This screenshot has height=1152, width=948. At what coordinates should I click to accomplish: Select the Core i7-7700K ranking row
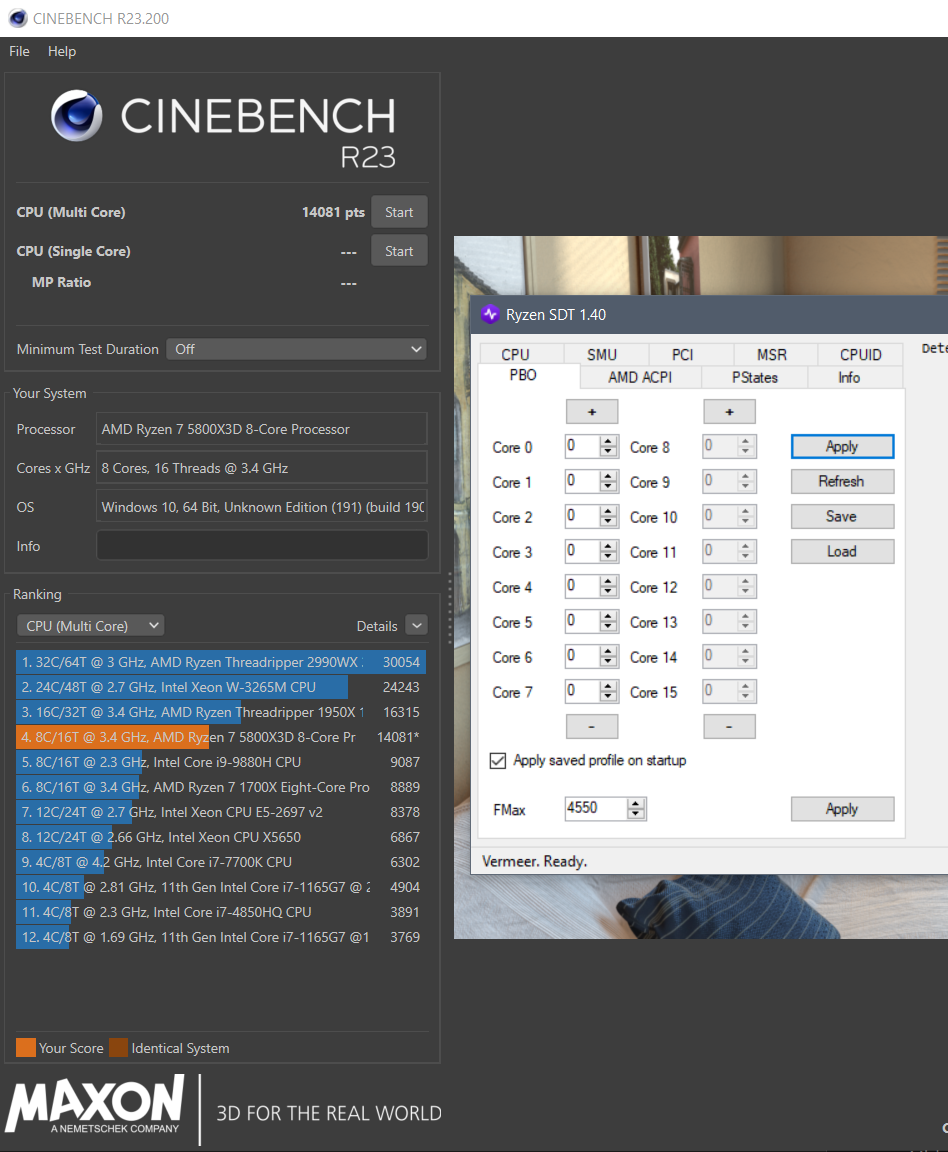point(220,862)
